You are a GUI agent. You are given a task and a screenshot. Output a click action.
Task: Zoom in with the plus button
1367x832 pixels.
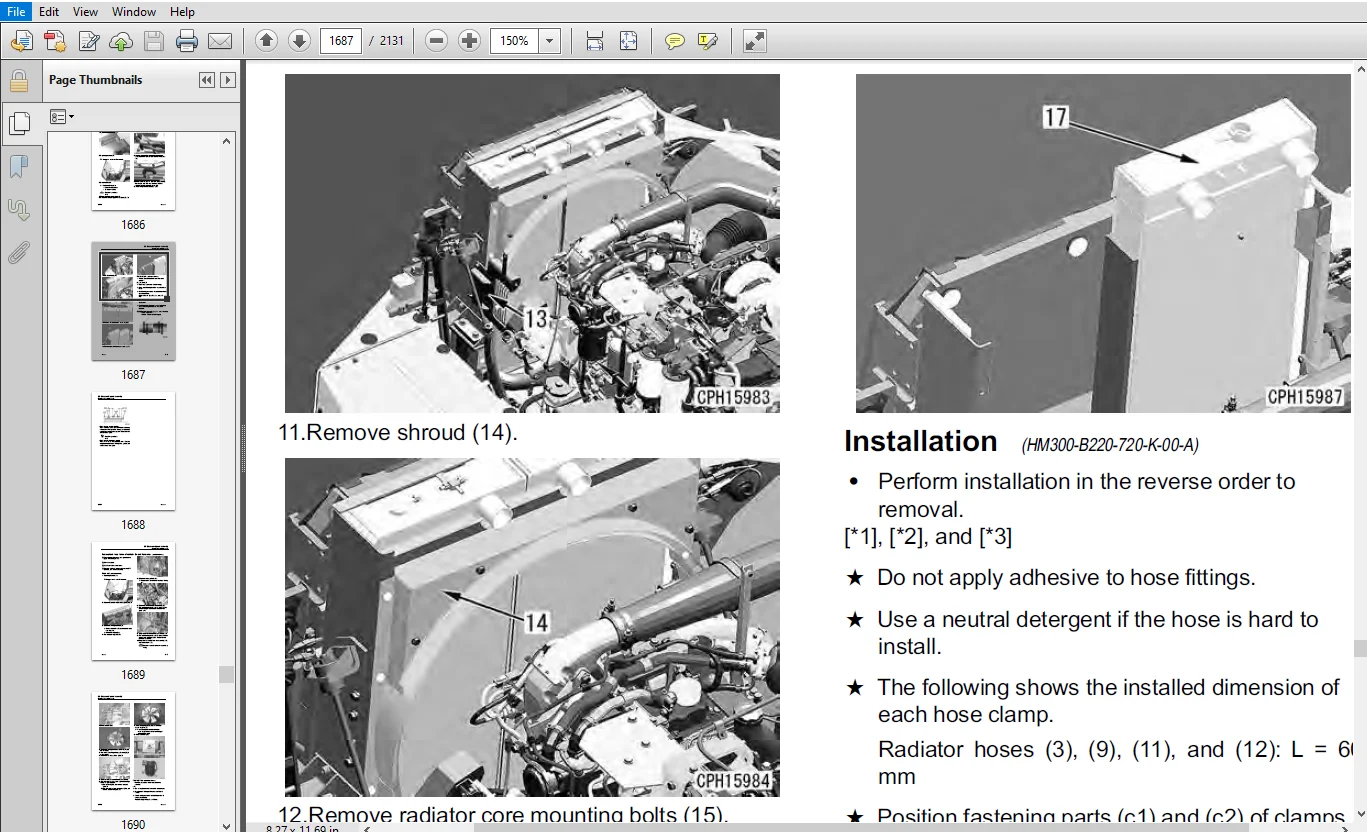click(469, 41)
